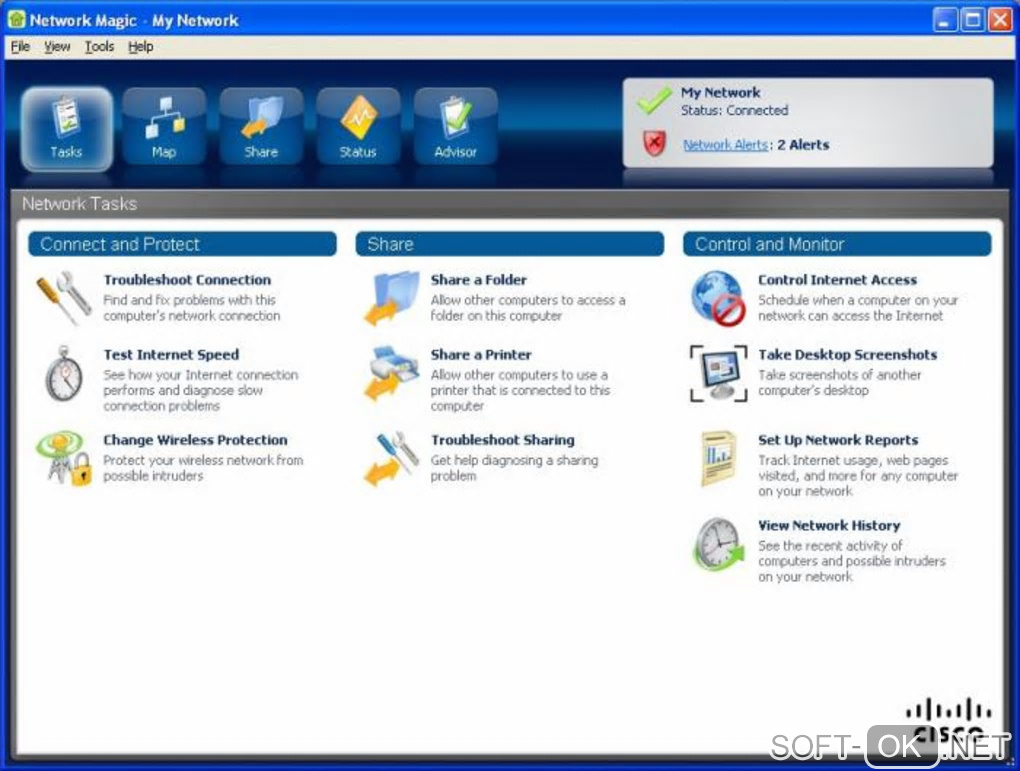Open View Network History task
This screenshot has width=1020, height=771.
click(x=829, y=525)
